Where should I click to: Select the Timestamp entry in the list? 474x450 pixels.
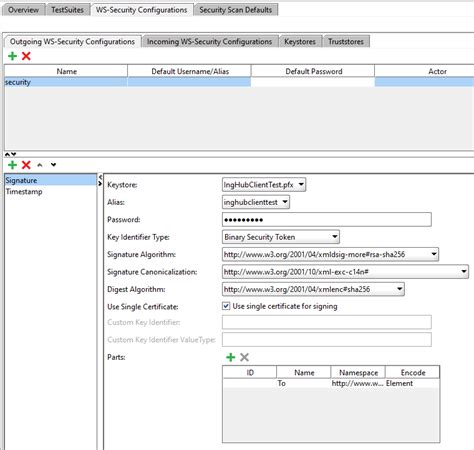pos(51,192)
